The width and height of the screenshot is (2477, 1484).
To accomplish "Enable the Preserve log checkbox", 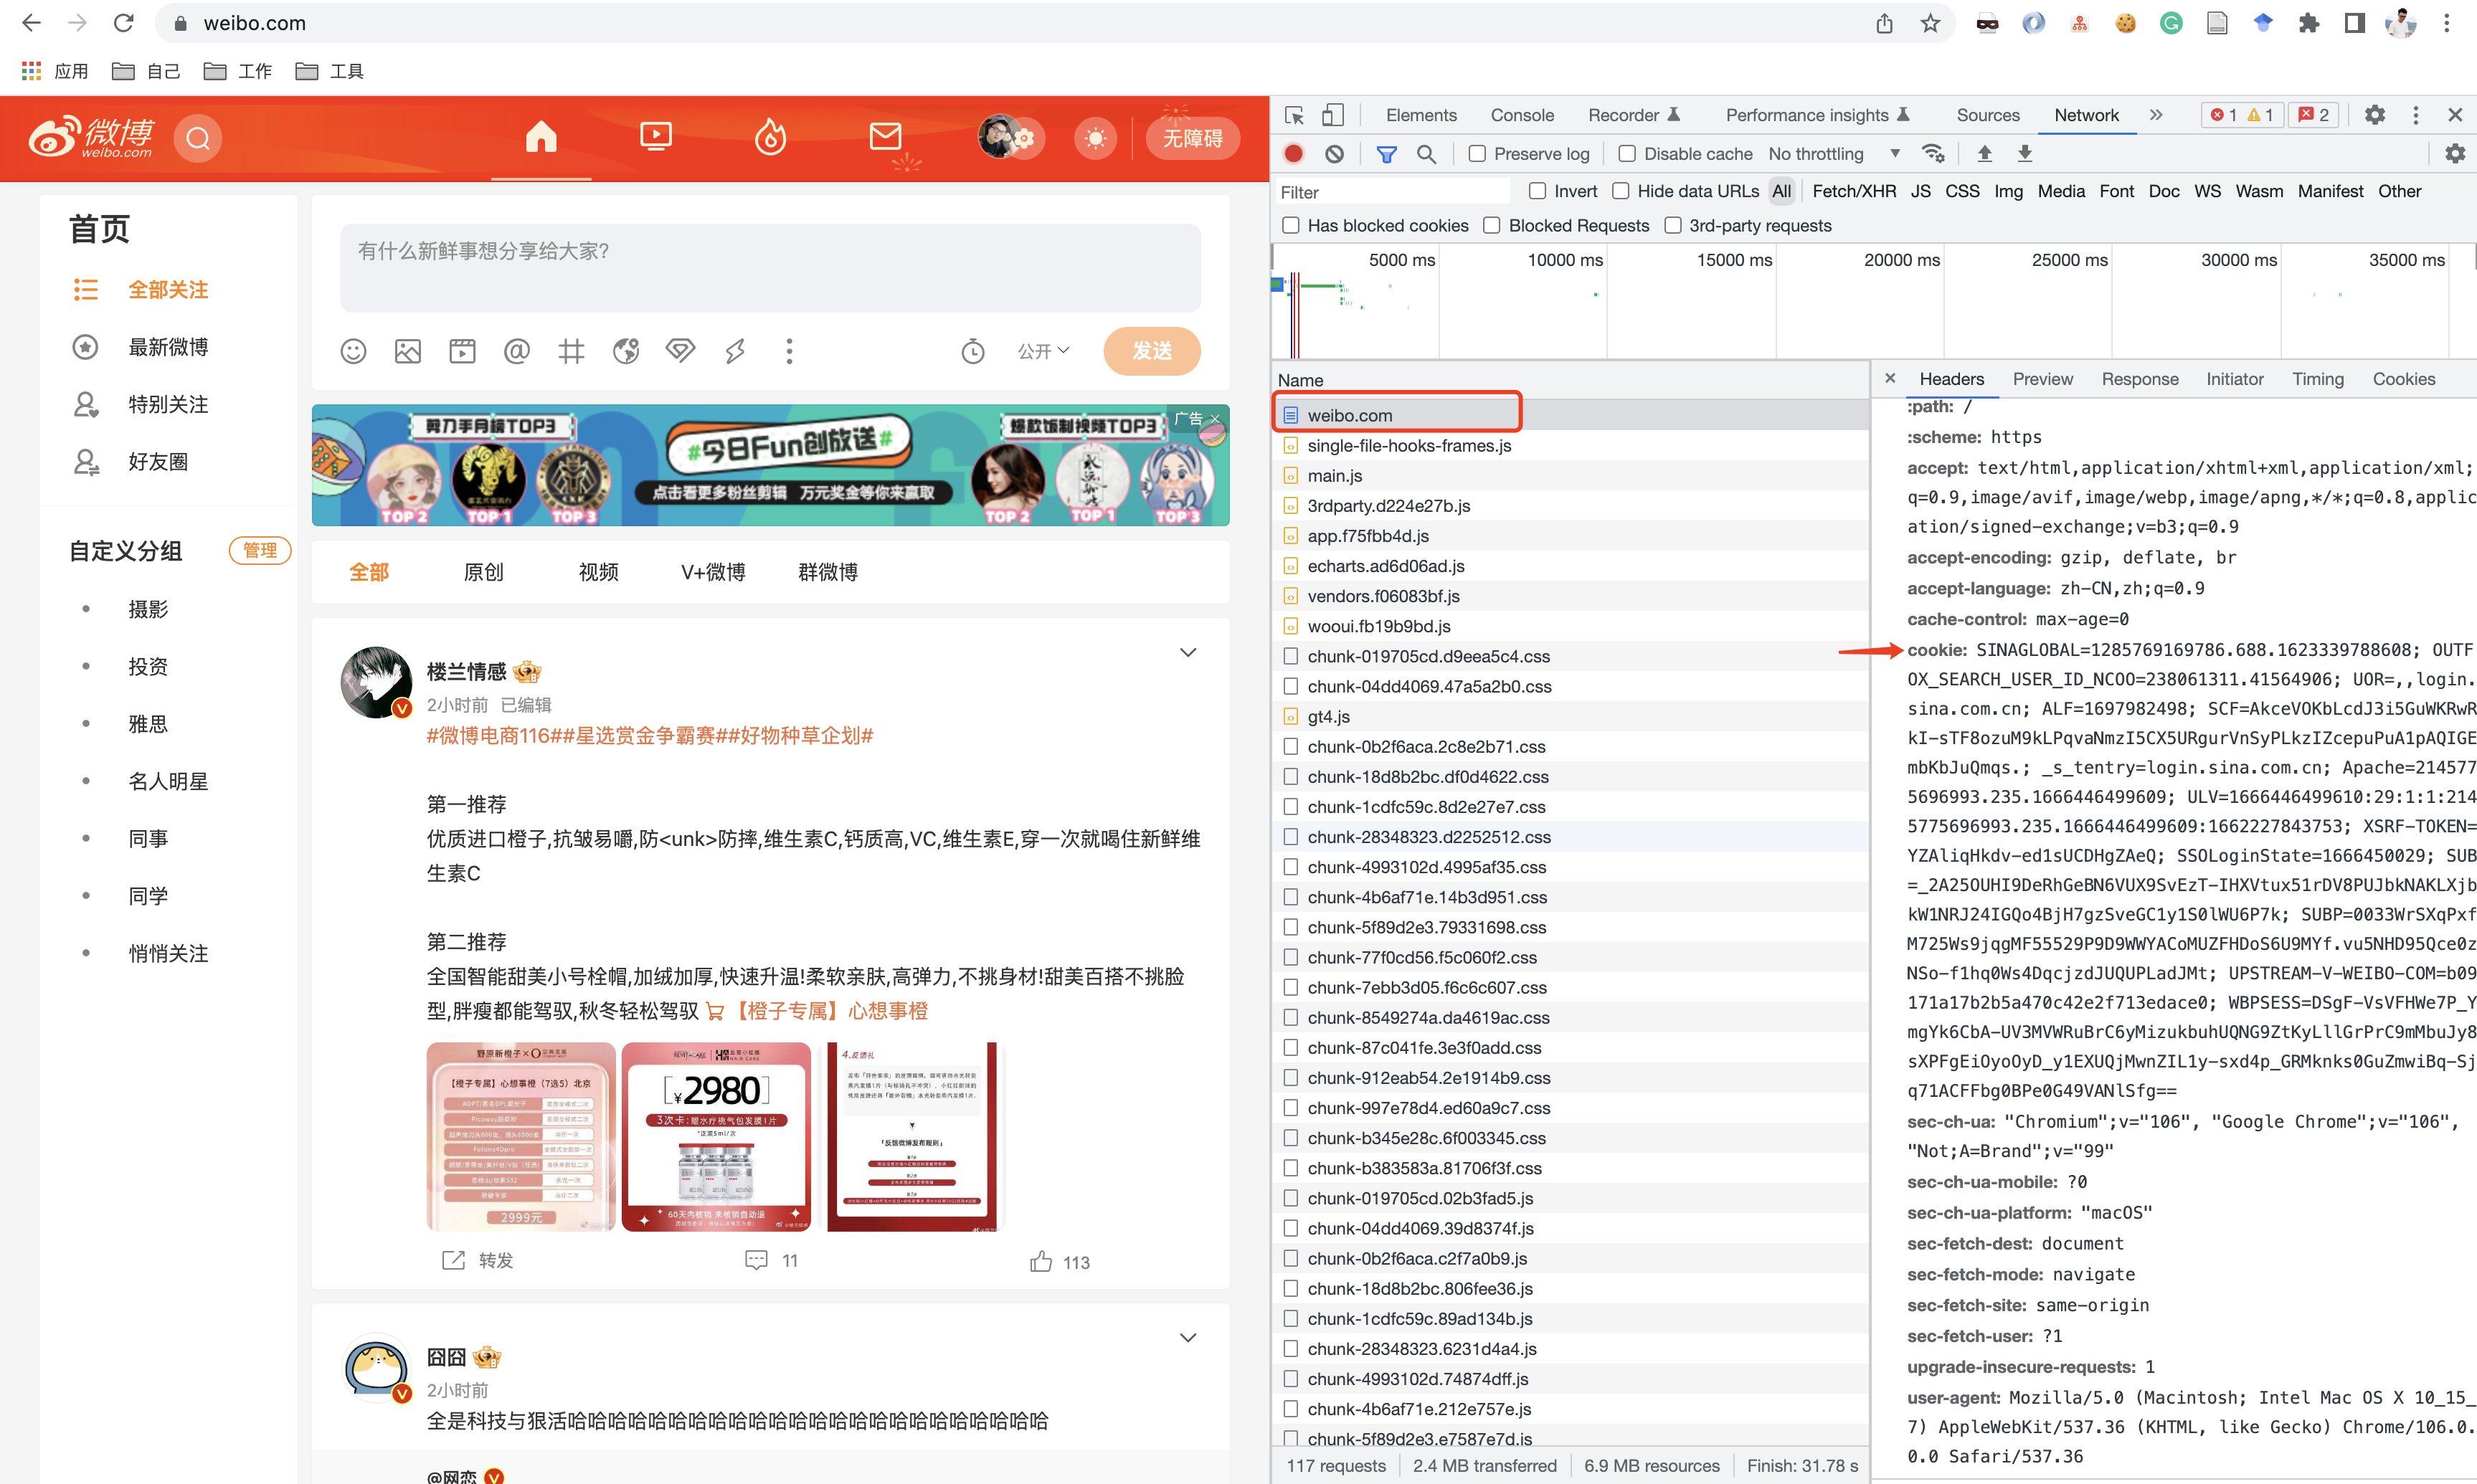I will coord(1477,154).
